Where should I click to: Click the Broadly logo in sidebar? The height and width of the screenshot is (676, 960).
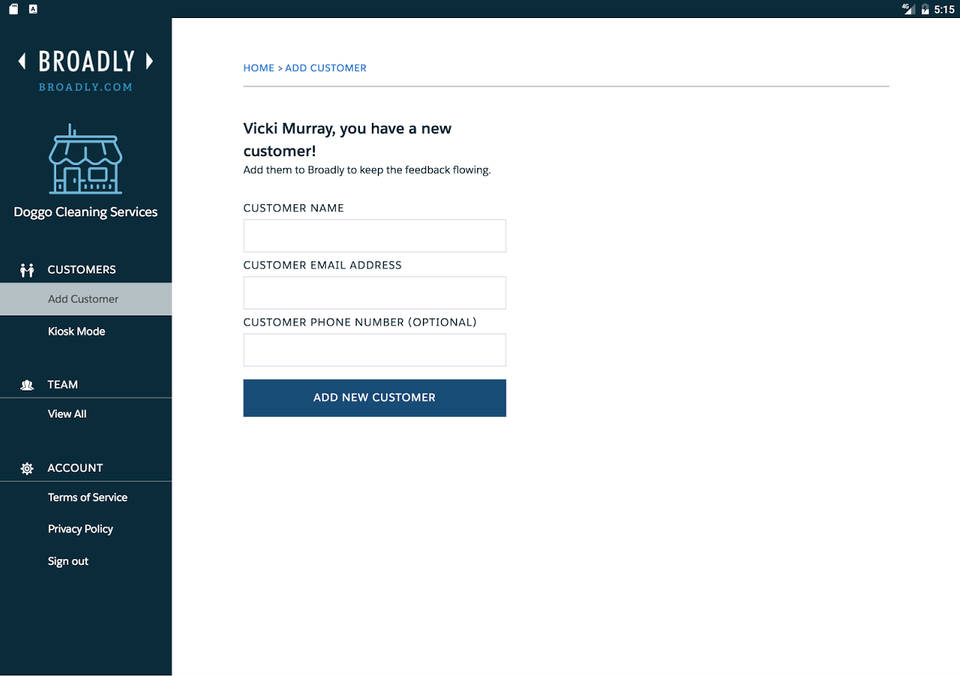click(86, 61)
